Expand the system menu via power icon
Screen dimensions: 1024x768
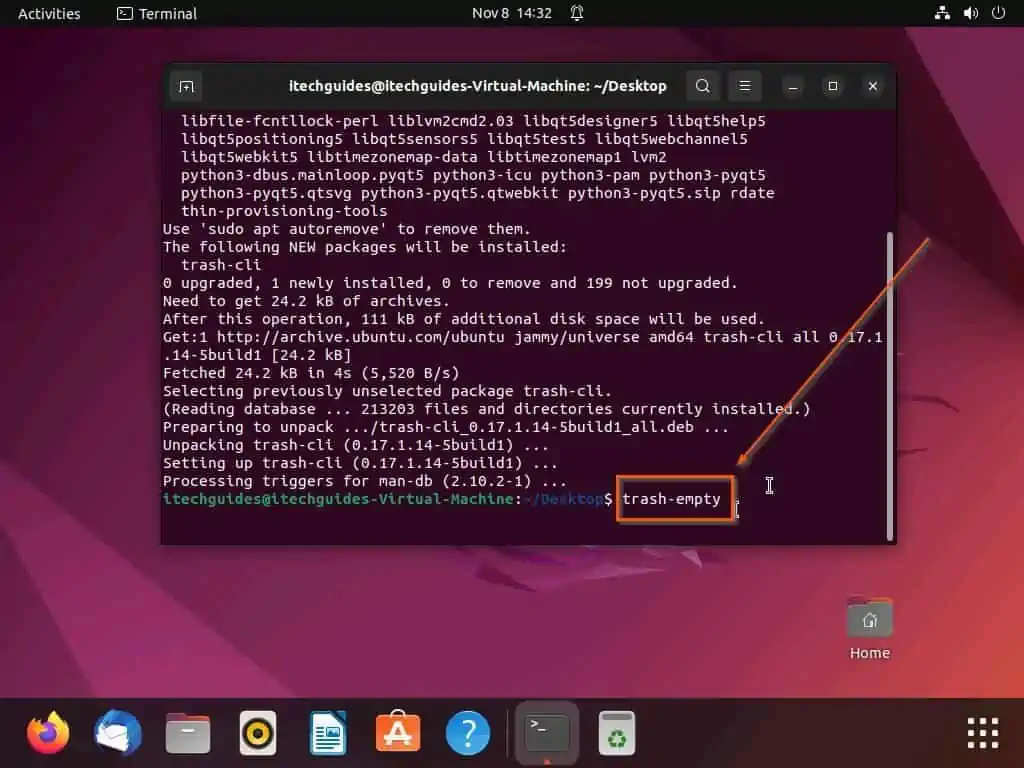998,13
